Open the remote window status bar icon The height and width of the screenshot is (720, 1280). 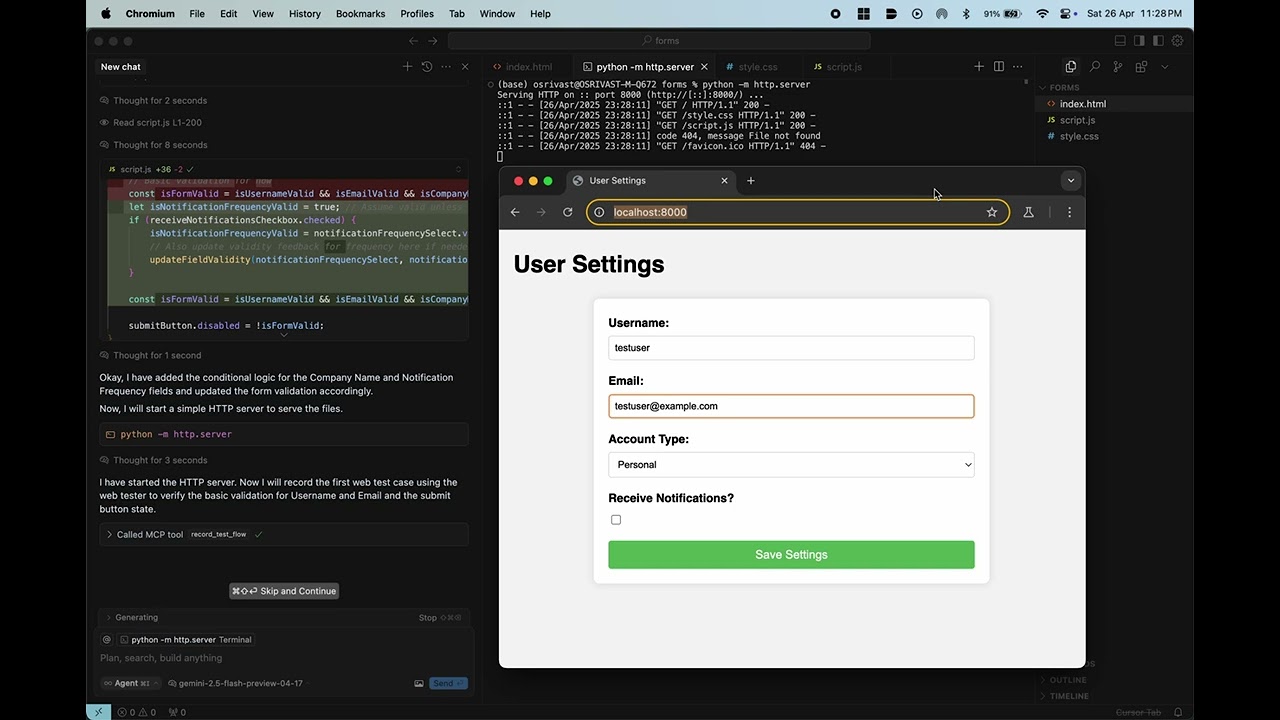[98, 712]
